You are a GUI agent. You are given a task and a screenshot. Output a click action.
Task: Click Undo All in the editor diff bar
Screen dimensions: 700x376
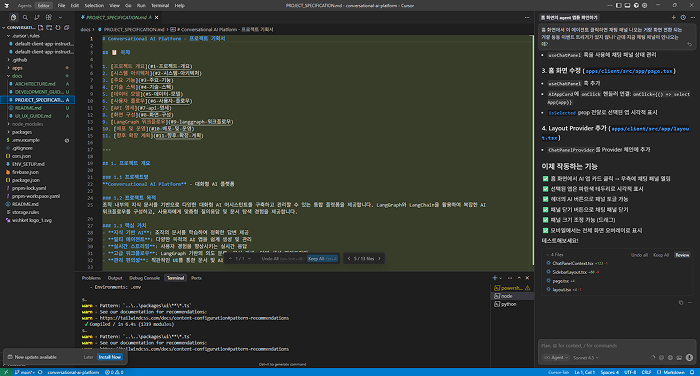[x=282, y=259]
